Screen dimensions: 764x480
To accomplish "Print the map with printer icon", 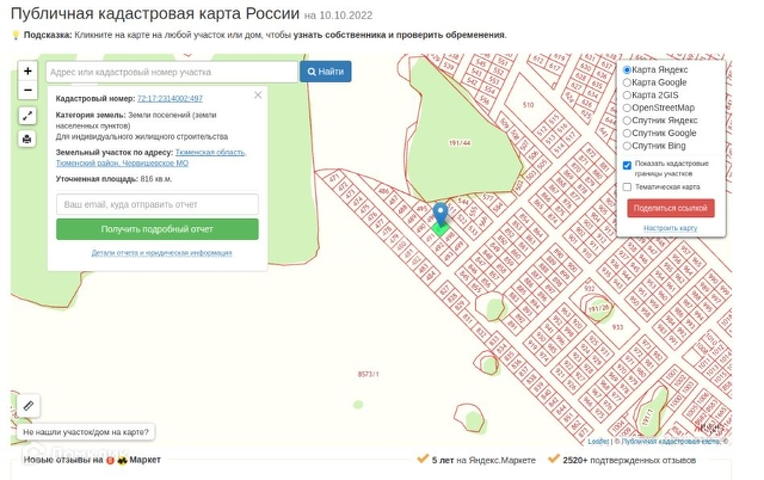I will pyautogui.click(x=27, y=139).
